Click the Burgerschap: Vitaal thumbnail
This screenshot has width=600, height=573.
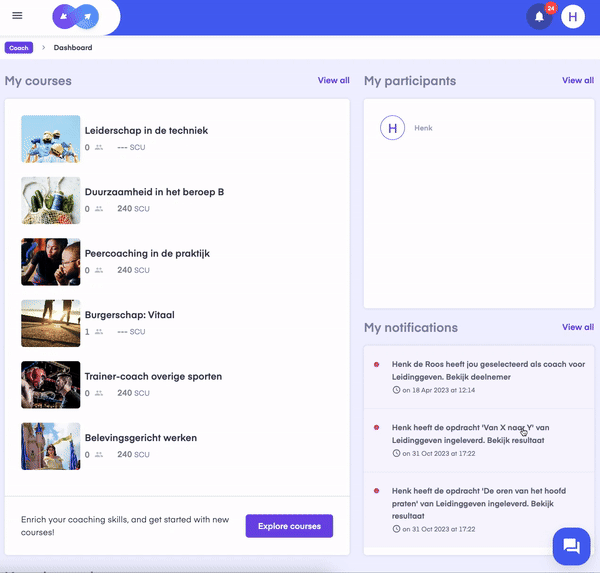(51, 323)
